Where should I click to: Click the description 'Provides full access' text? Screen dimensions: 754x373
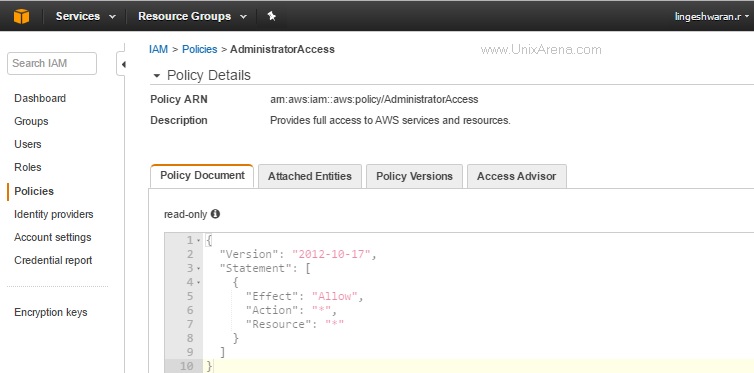[390, 120]
